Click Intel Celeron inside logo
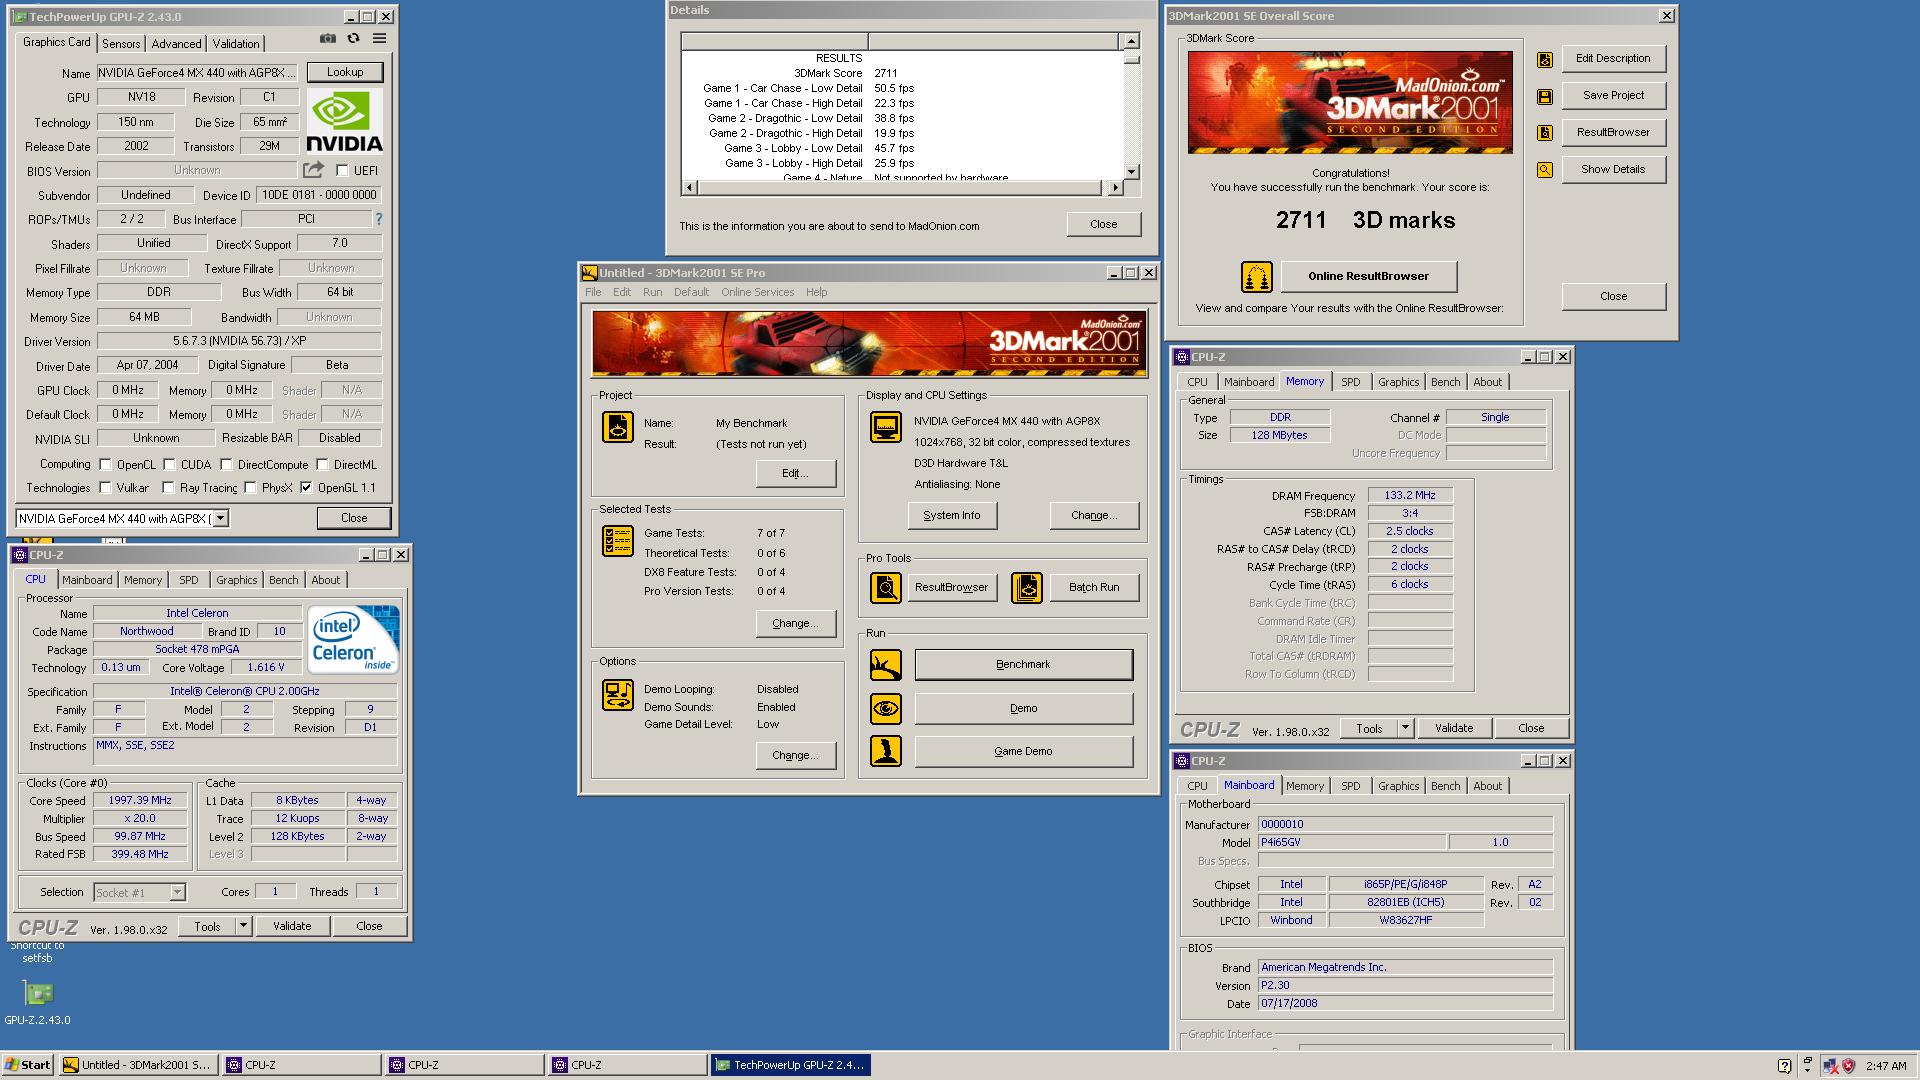 pyautogui.click(x=353, y=639)
